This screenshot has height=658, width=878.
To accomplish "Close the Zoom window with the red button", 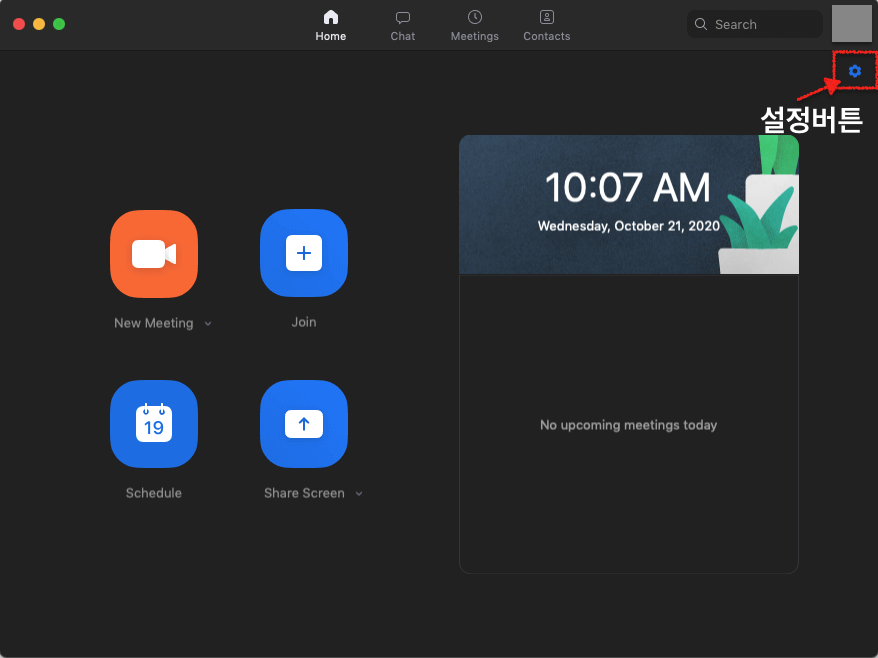I will coord(19,24).
